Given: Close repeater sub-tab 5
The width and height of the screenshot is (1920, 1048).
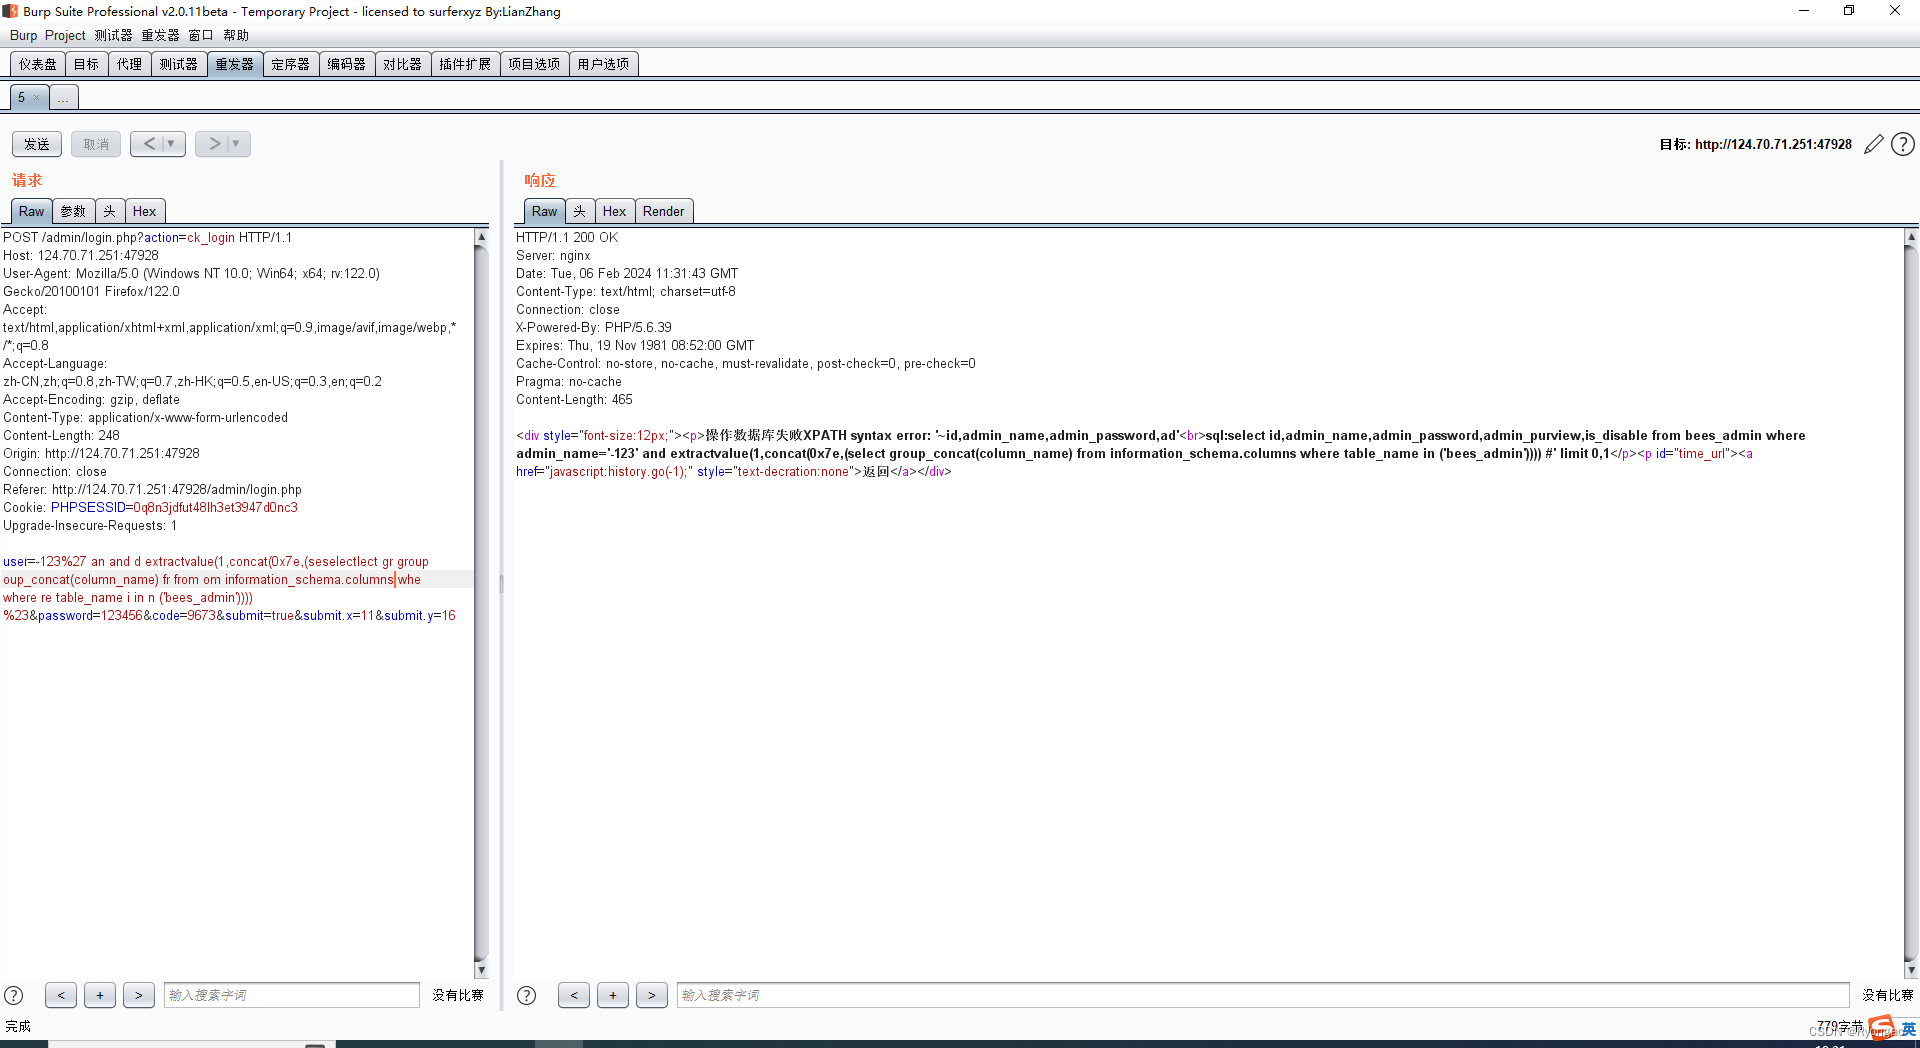Looking at the screenshot, I should click(x=36, y=98).
